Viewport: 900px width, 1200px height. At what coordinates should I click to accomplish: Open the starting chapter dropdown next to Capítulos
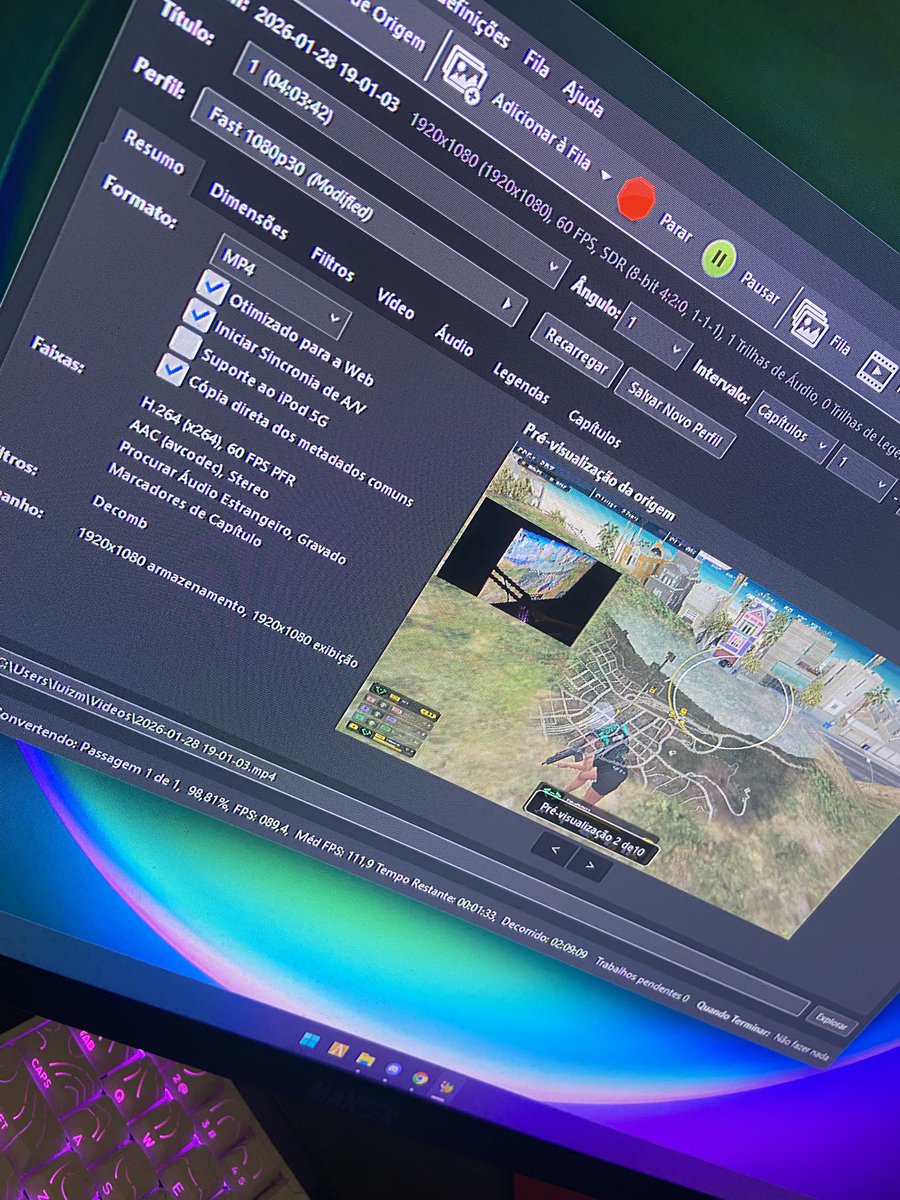(862, 474)
